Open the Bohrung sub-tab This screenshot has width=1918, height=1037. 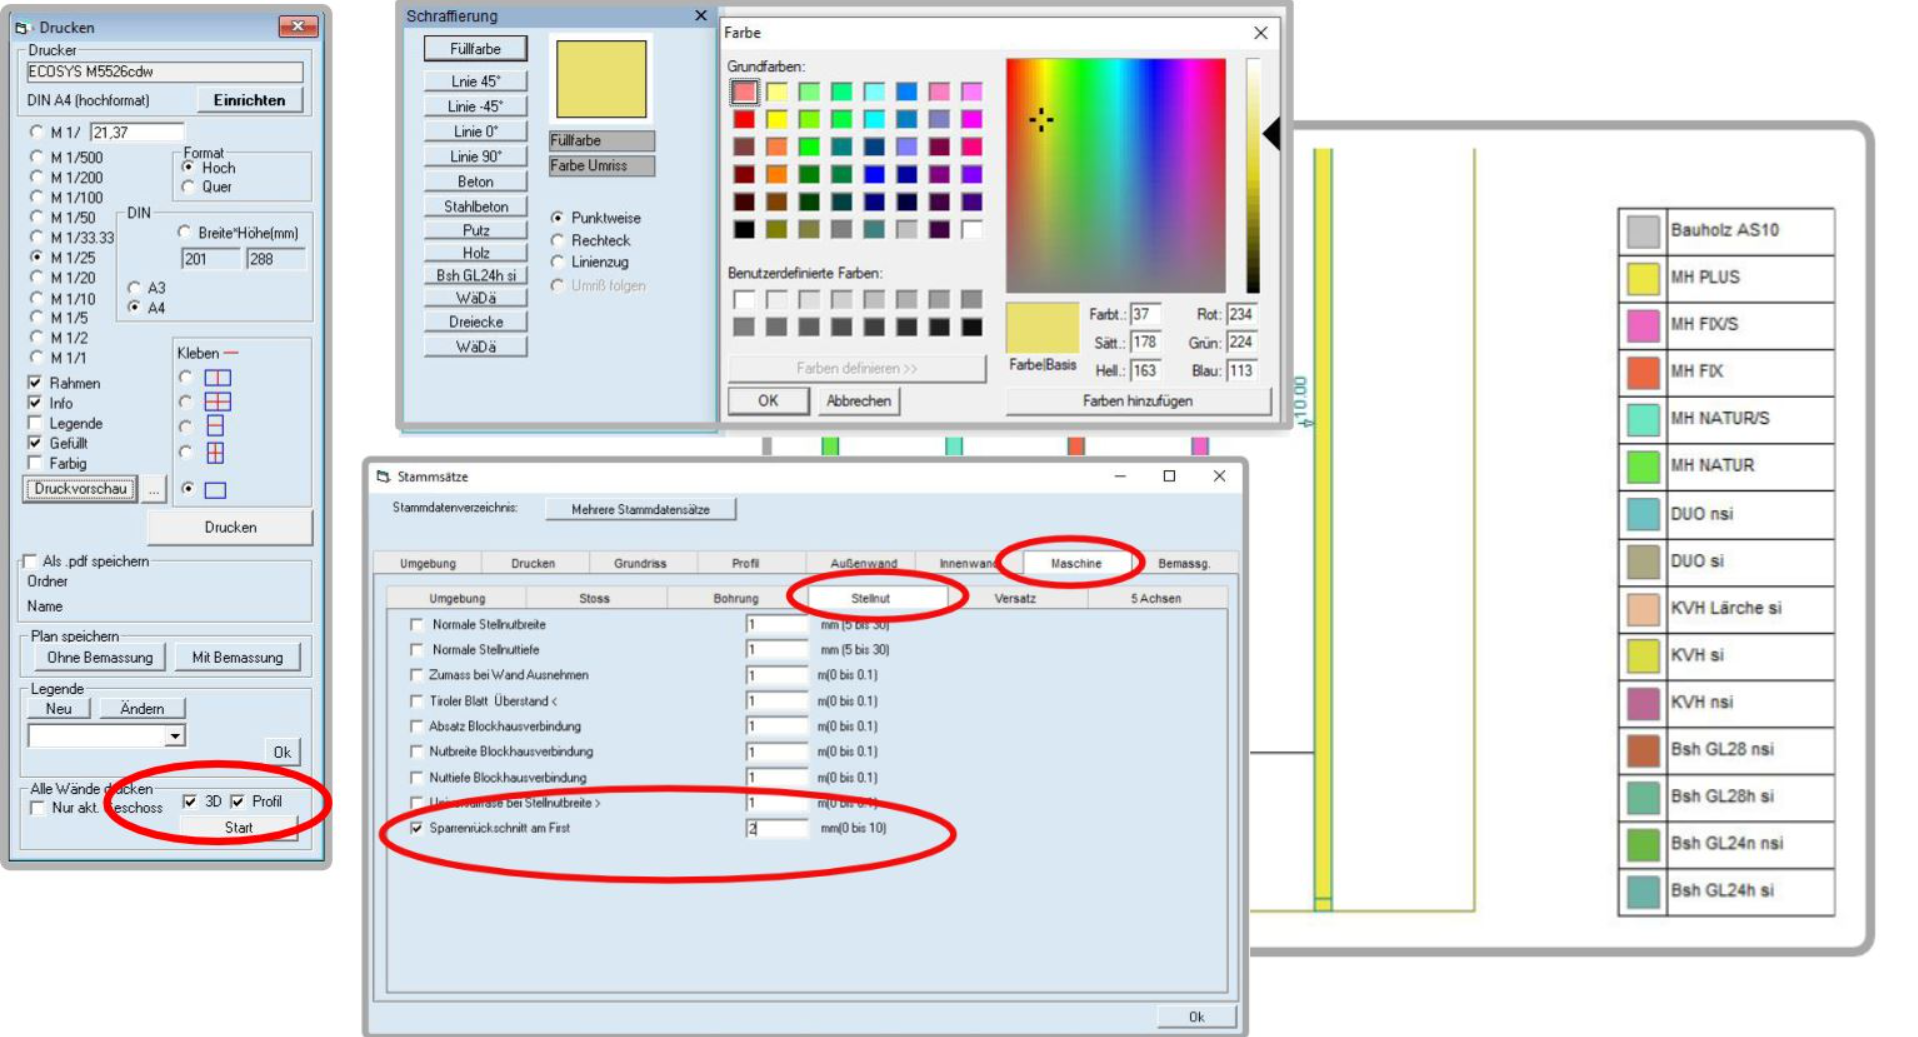click(736, 598)
